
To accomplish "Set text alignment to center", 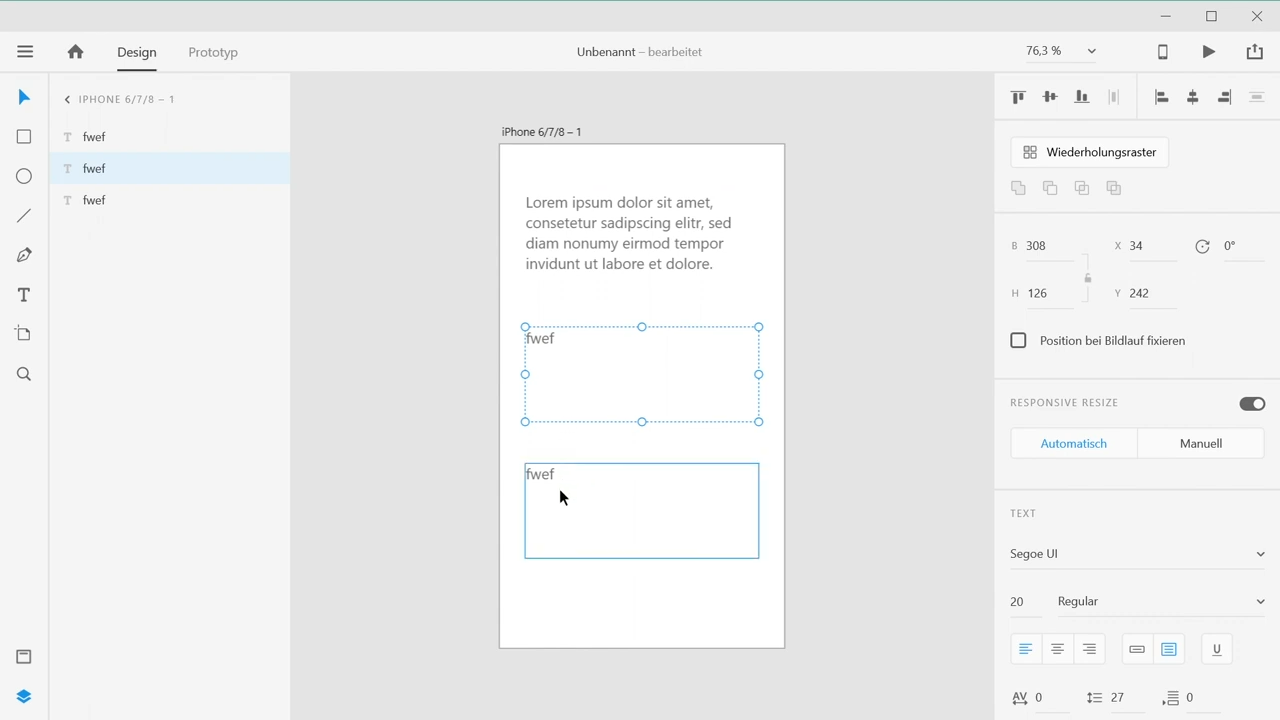I will pyautogui.click(x=1057, y=650).
